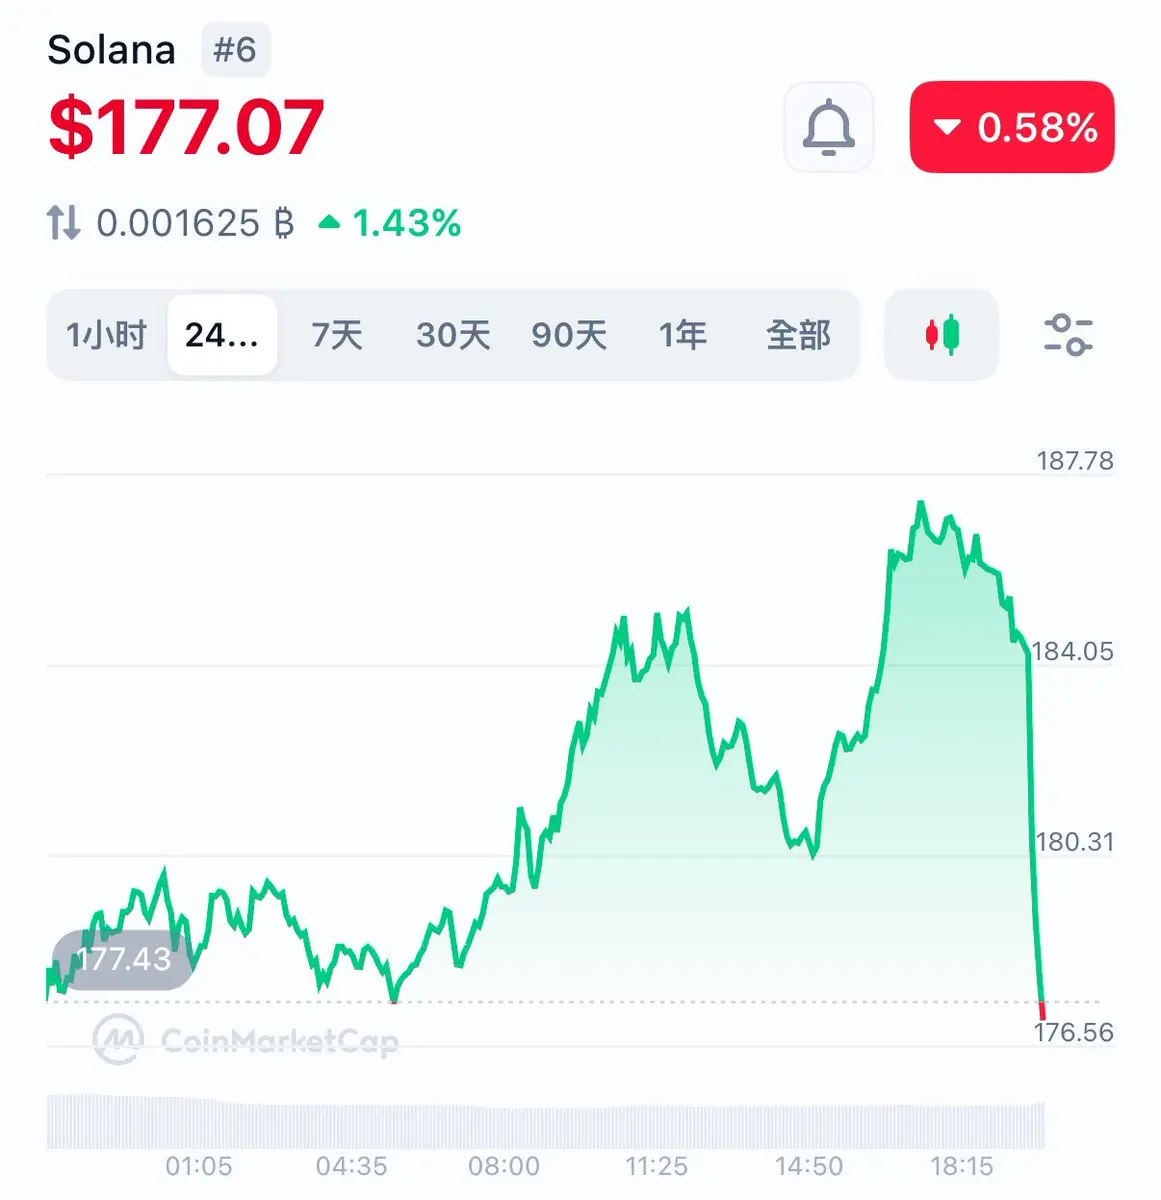This screenshot has width=1161, height=1200.
Task: Open chart settings sliders icon
Action: pyautogui.click(x=1068, y=335)
